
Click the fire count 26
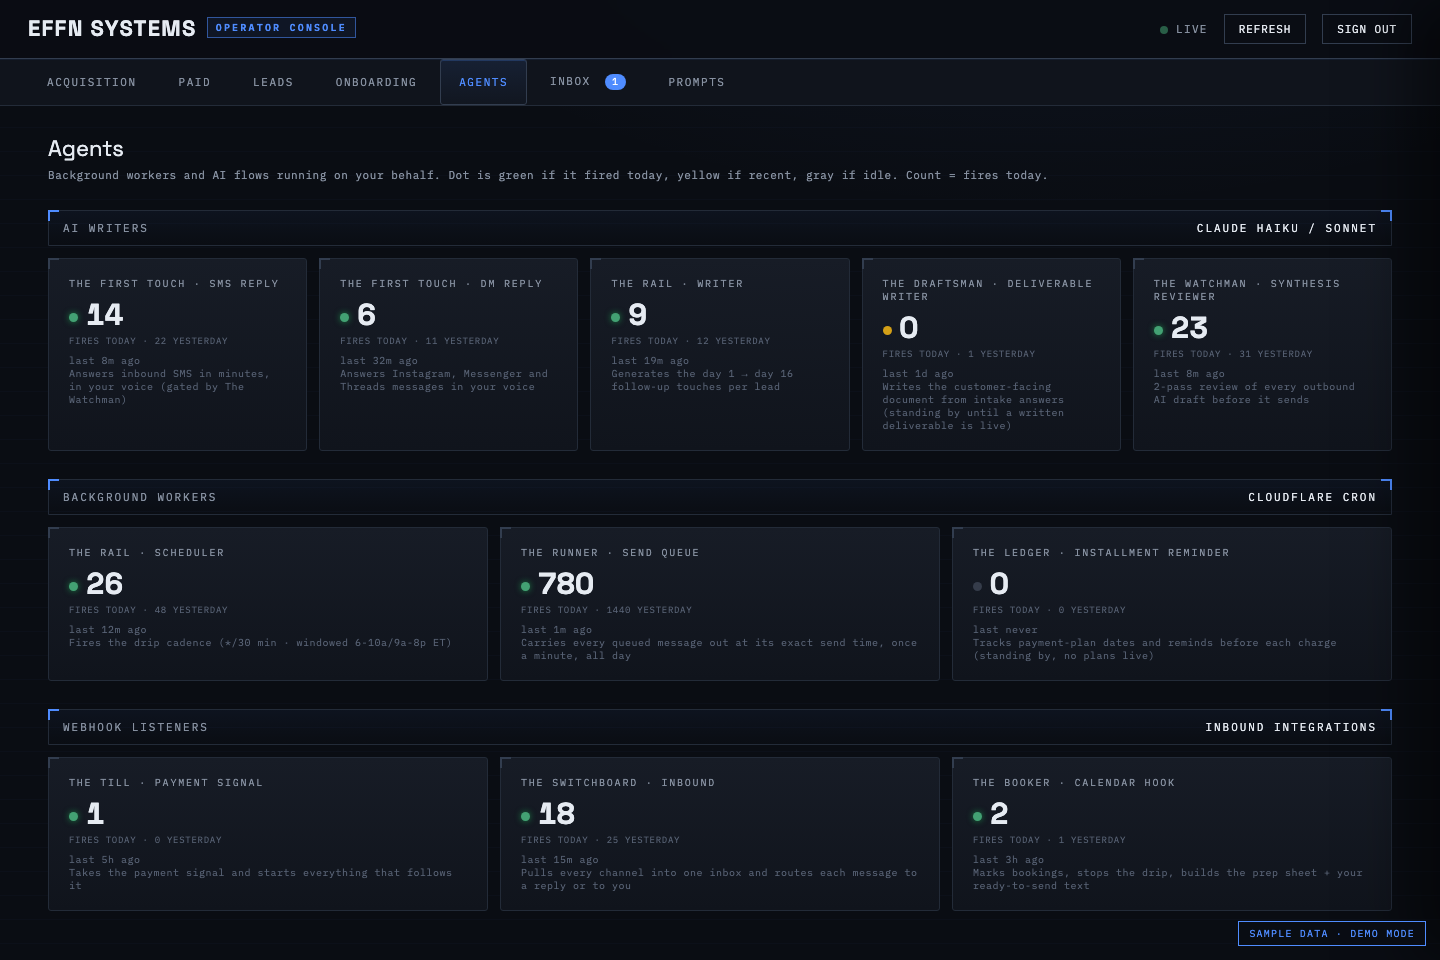[x=104, y=584]
